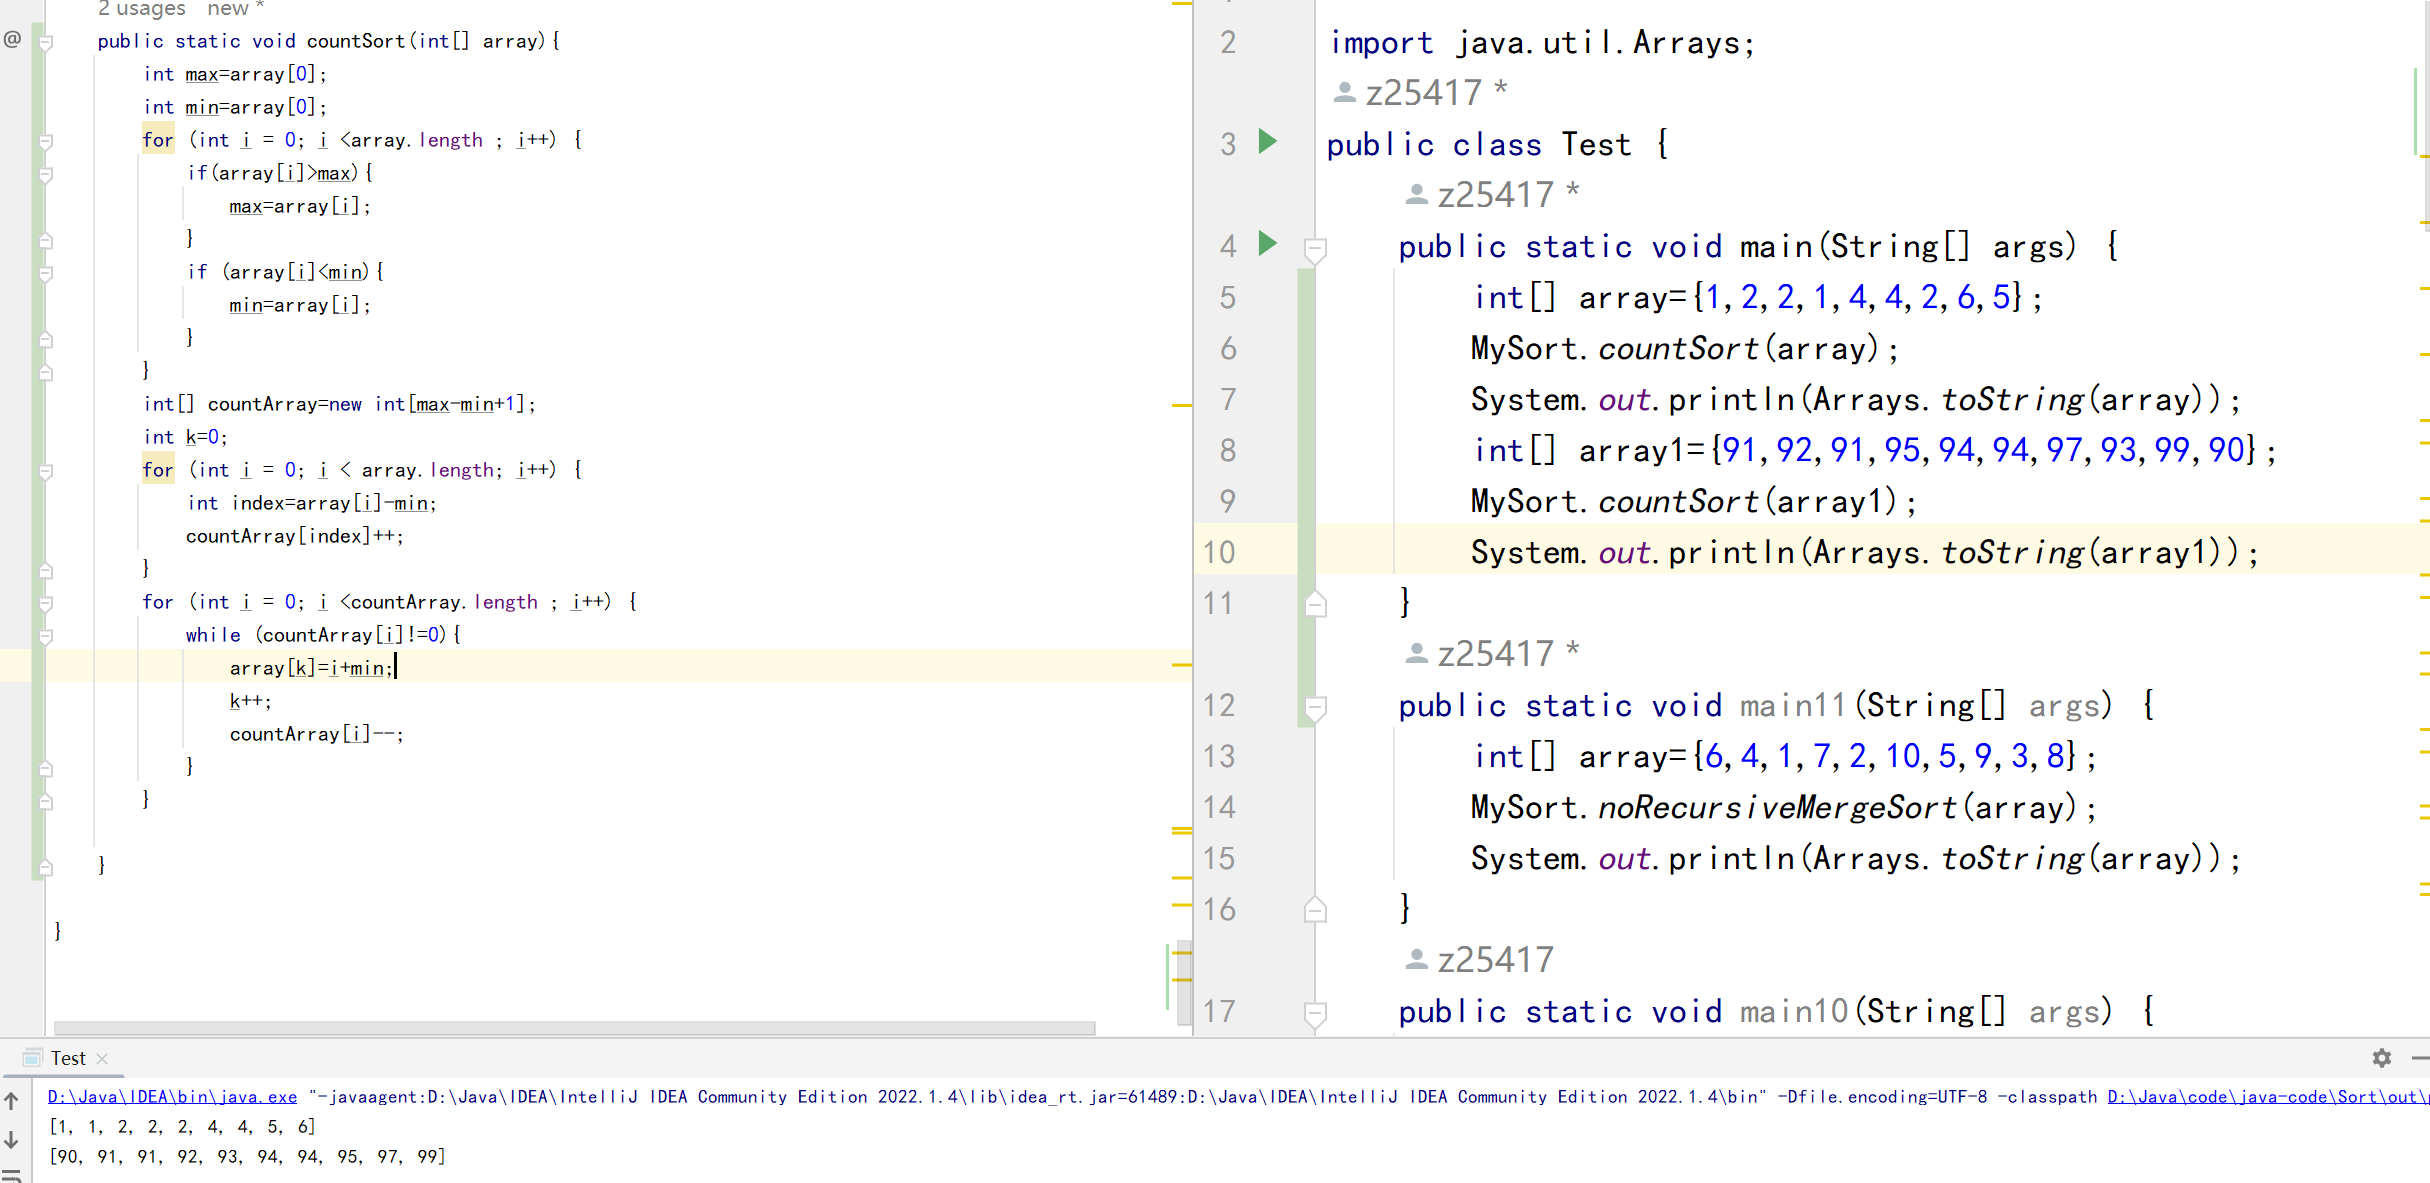This screenshot has height=1183, width=2430.
Task: Open Run panel settings gear
Action: (2381, 1058)
